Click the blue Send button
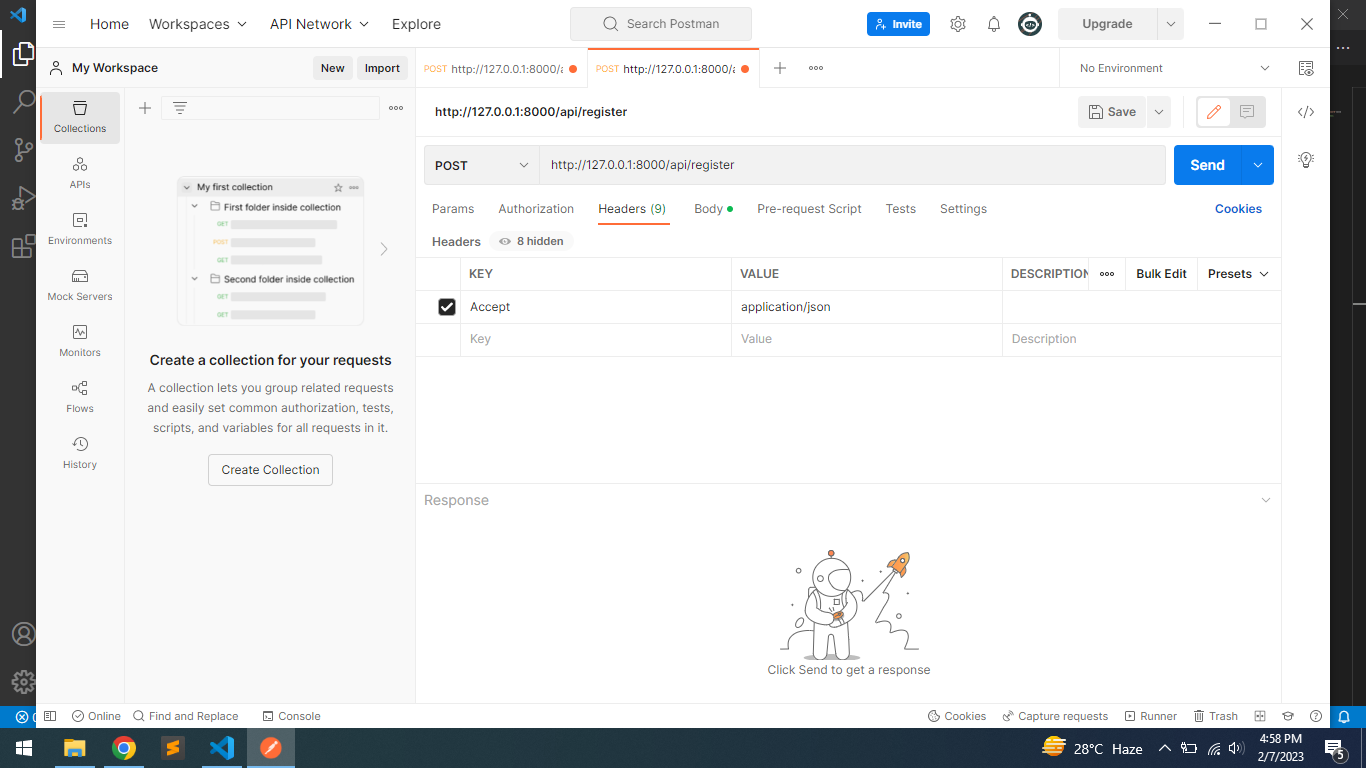1366x768 pixels. 1208,165
